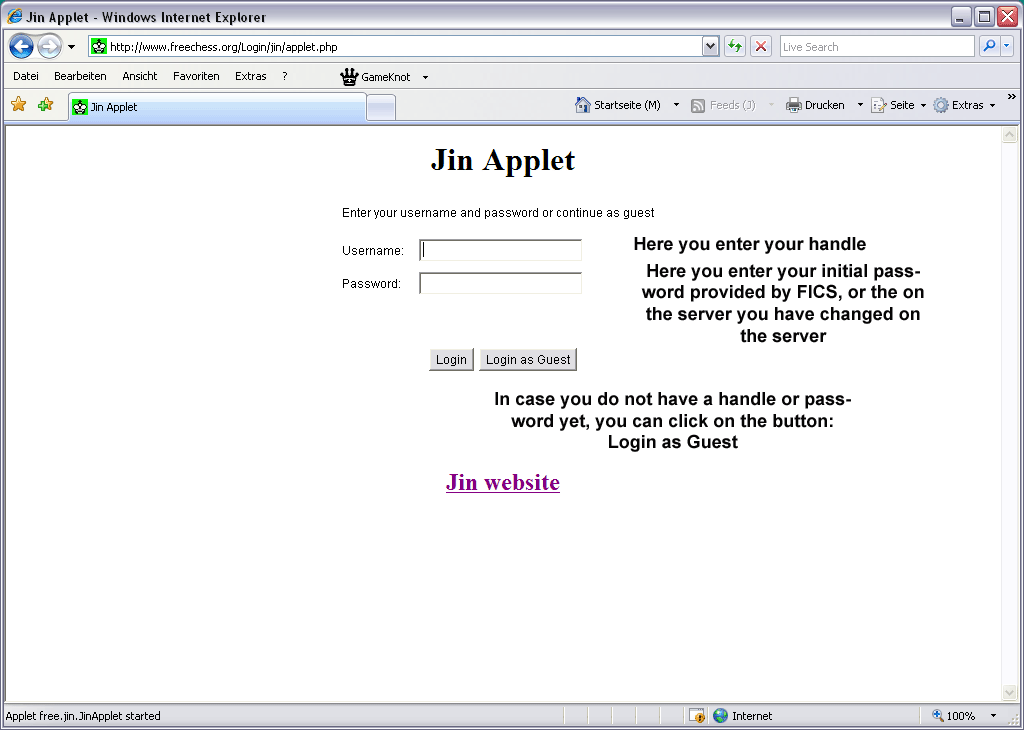Click the 100% zoom level button
This screenshot has width=1024, height=730.
[954, 716]
